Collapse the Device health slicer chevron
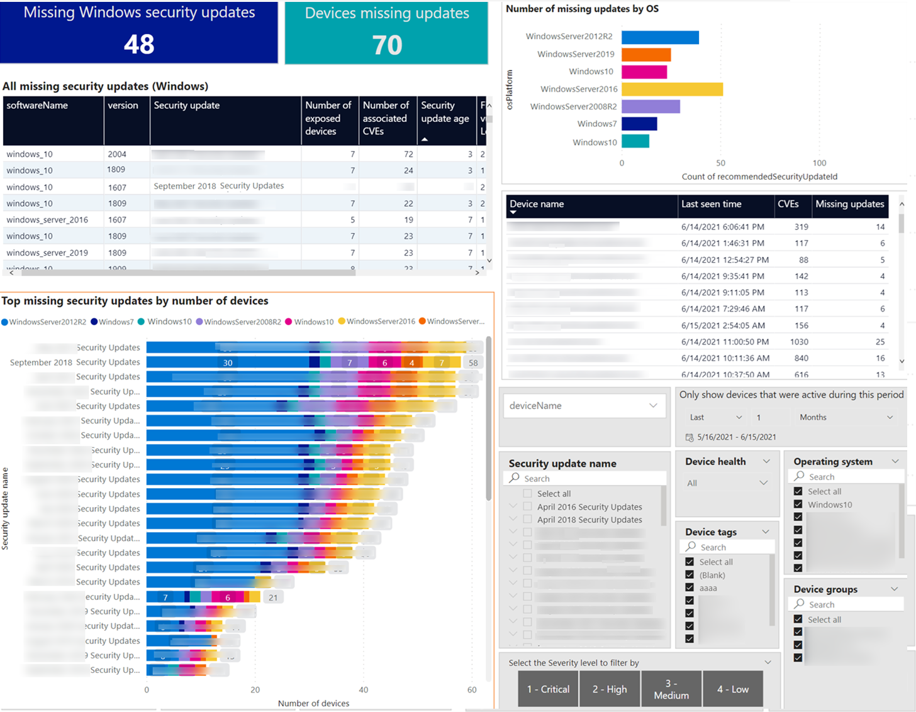Viewport: 916px width, 712px height. pos(766,461)
